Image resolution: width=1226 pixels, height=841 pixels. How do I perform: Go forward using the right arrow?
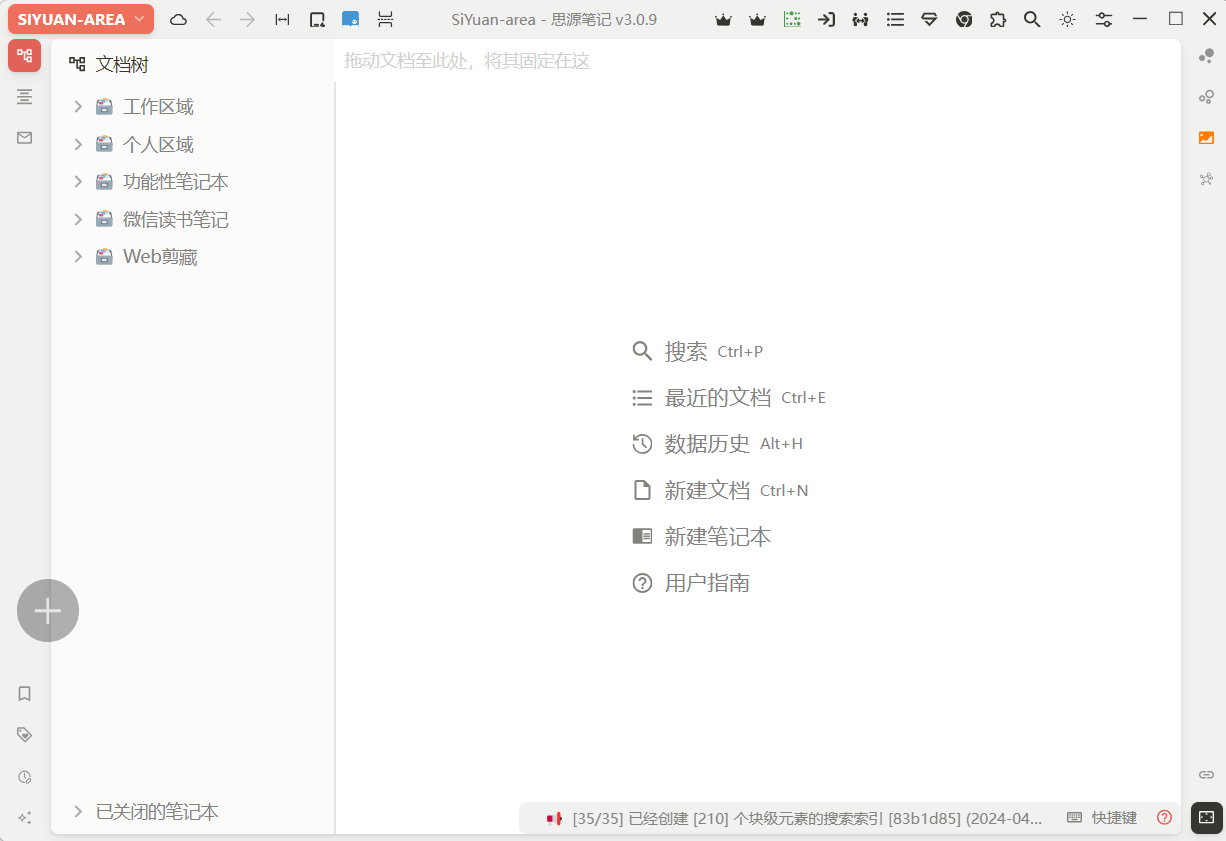(247, 19)
